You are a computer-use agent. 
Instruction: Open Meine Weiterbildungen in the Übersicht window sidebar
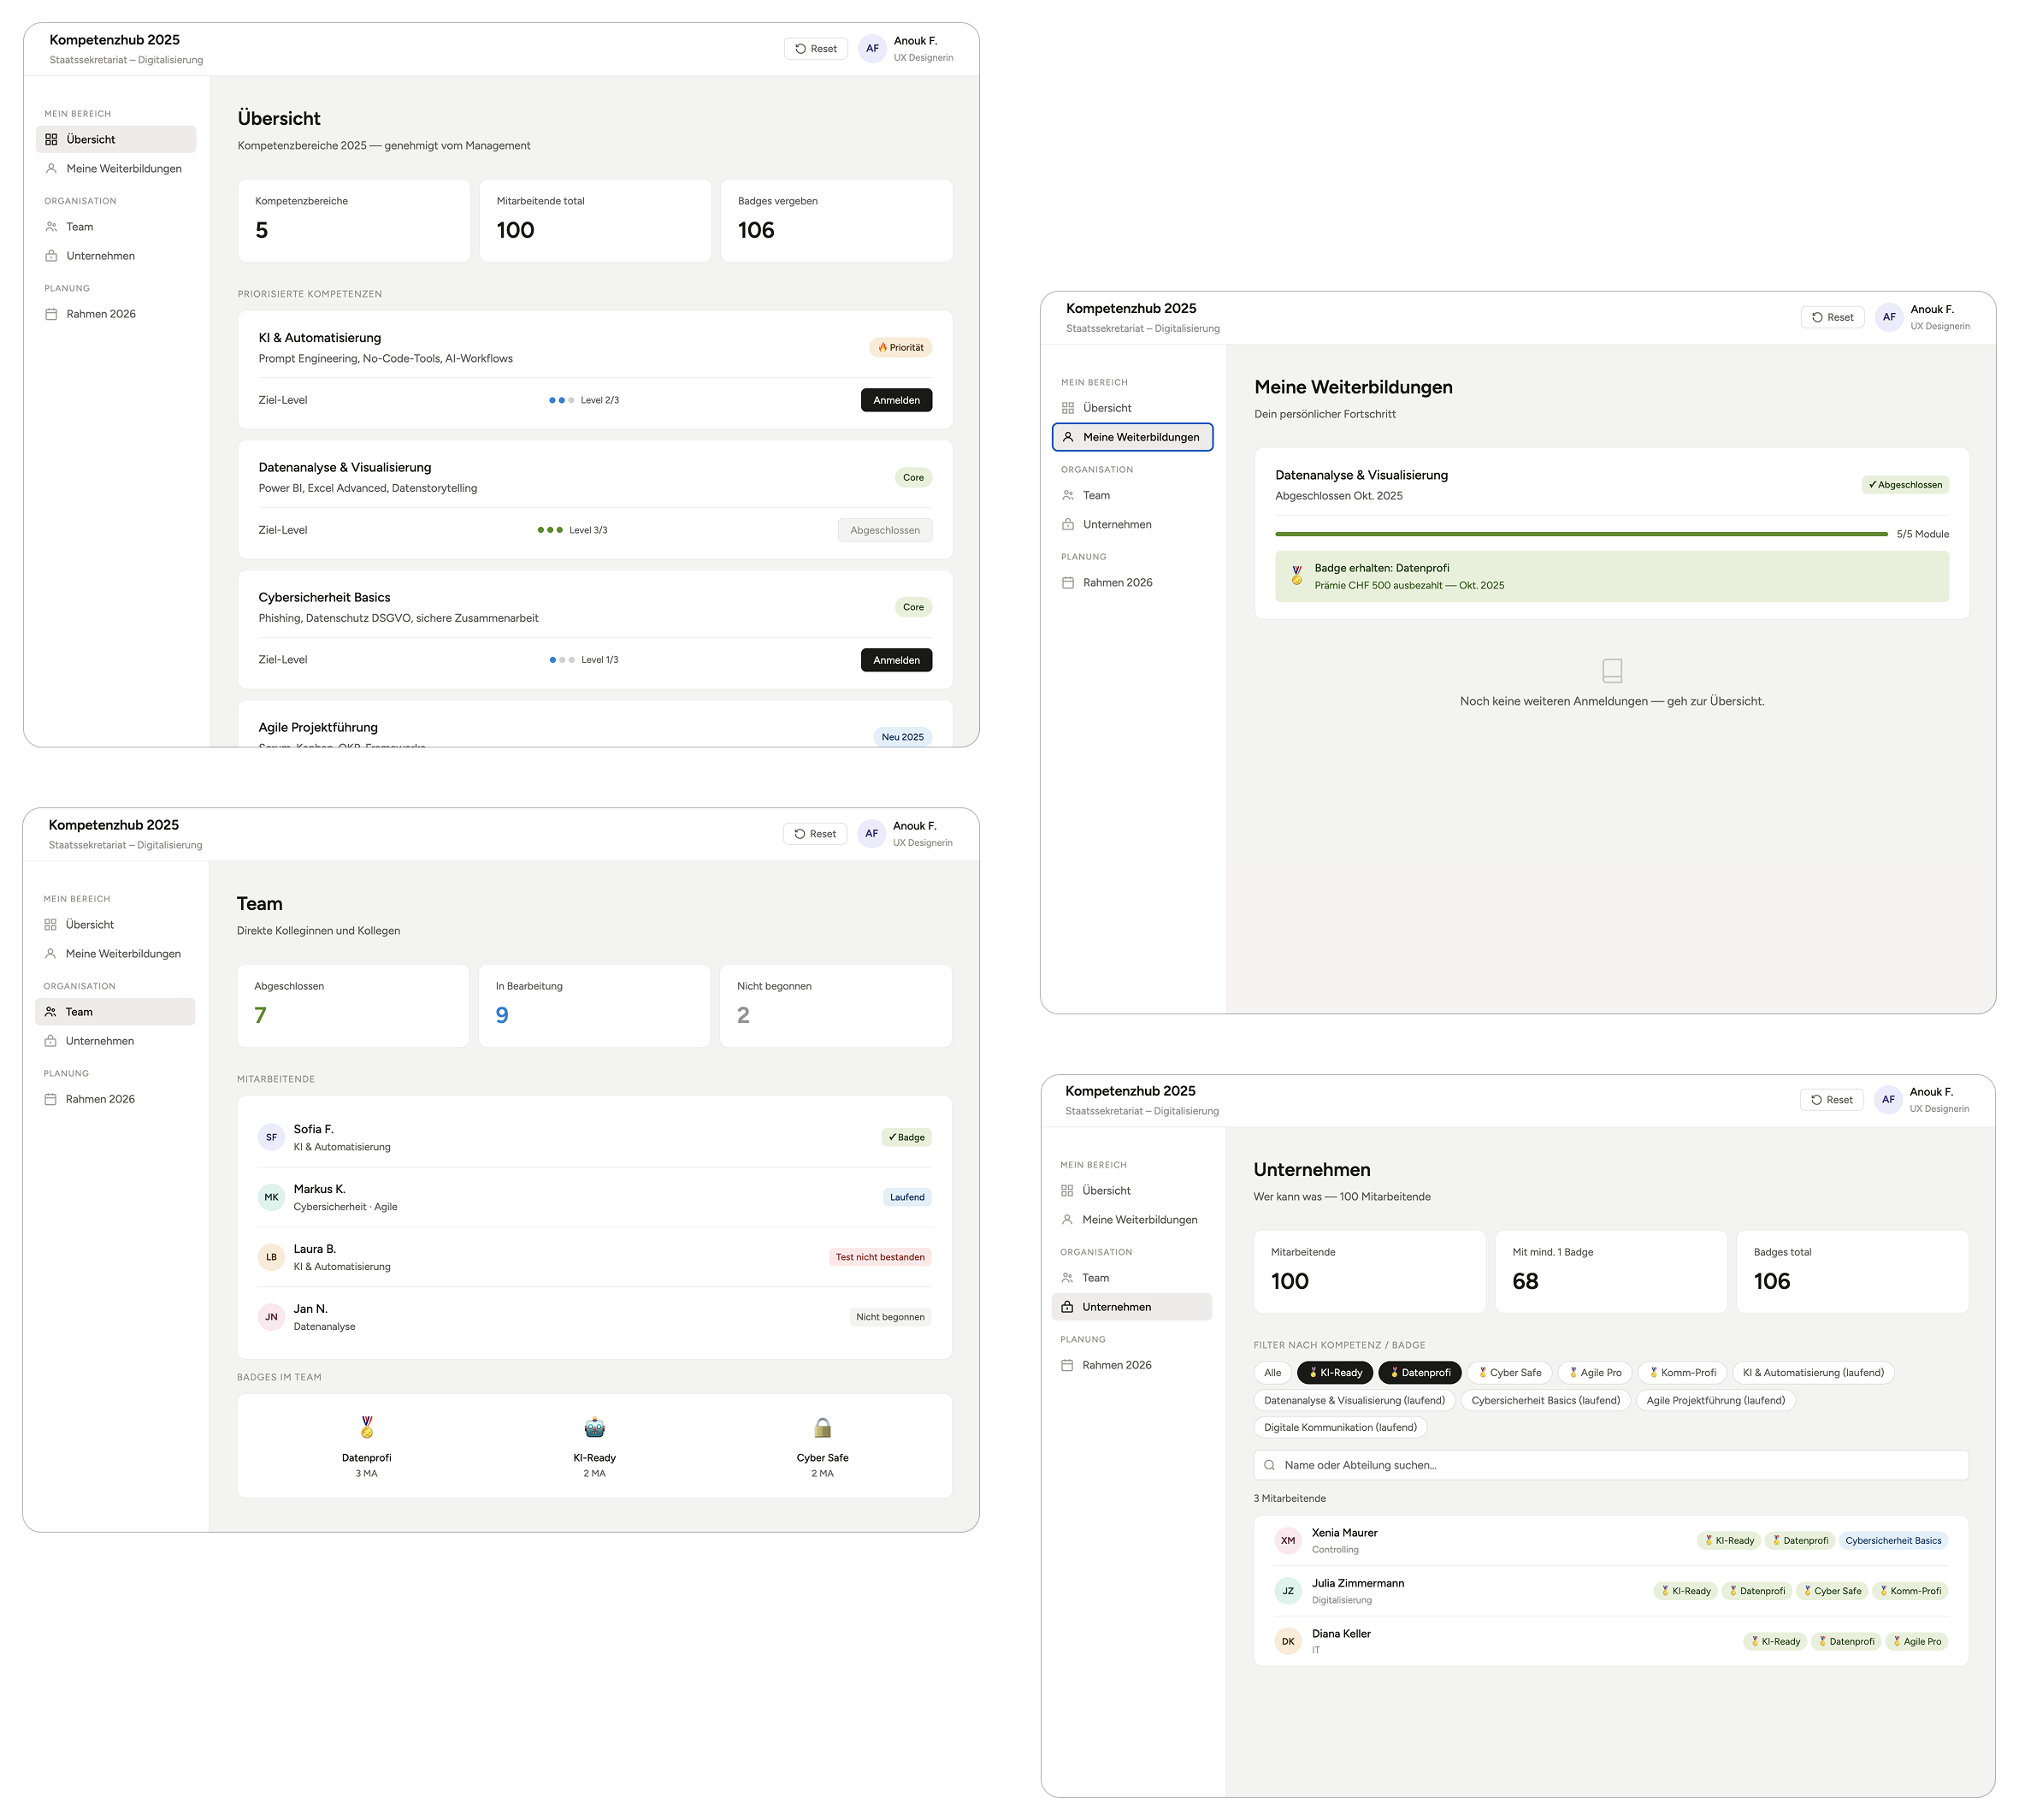pos(116,168)
